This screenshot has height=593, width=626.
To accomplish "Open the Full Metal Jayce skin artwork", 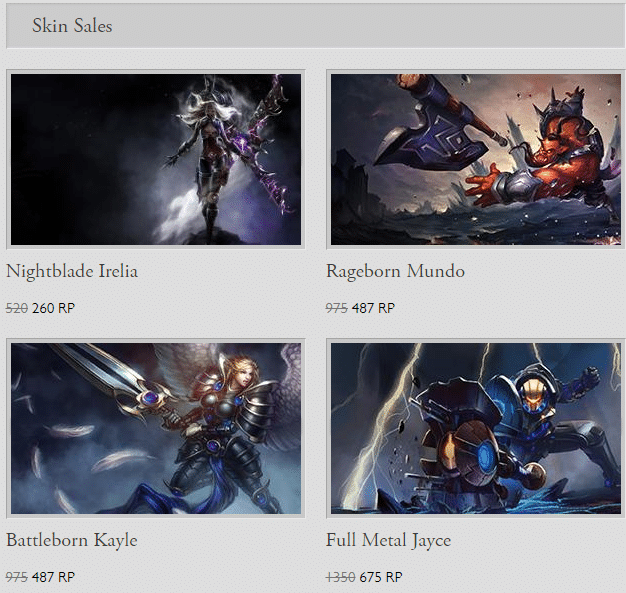I will [x=476, y=428].
